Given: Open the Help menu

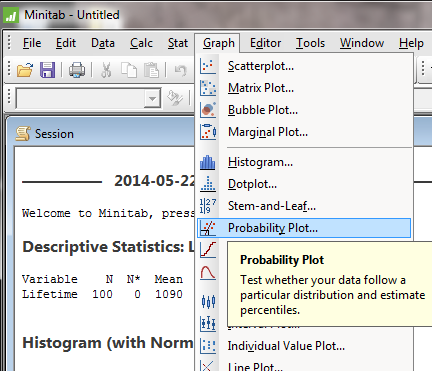Looking at the screenshot, I should point(411,43).
